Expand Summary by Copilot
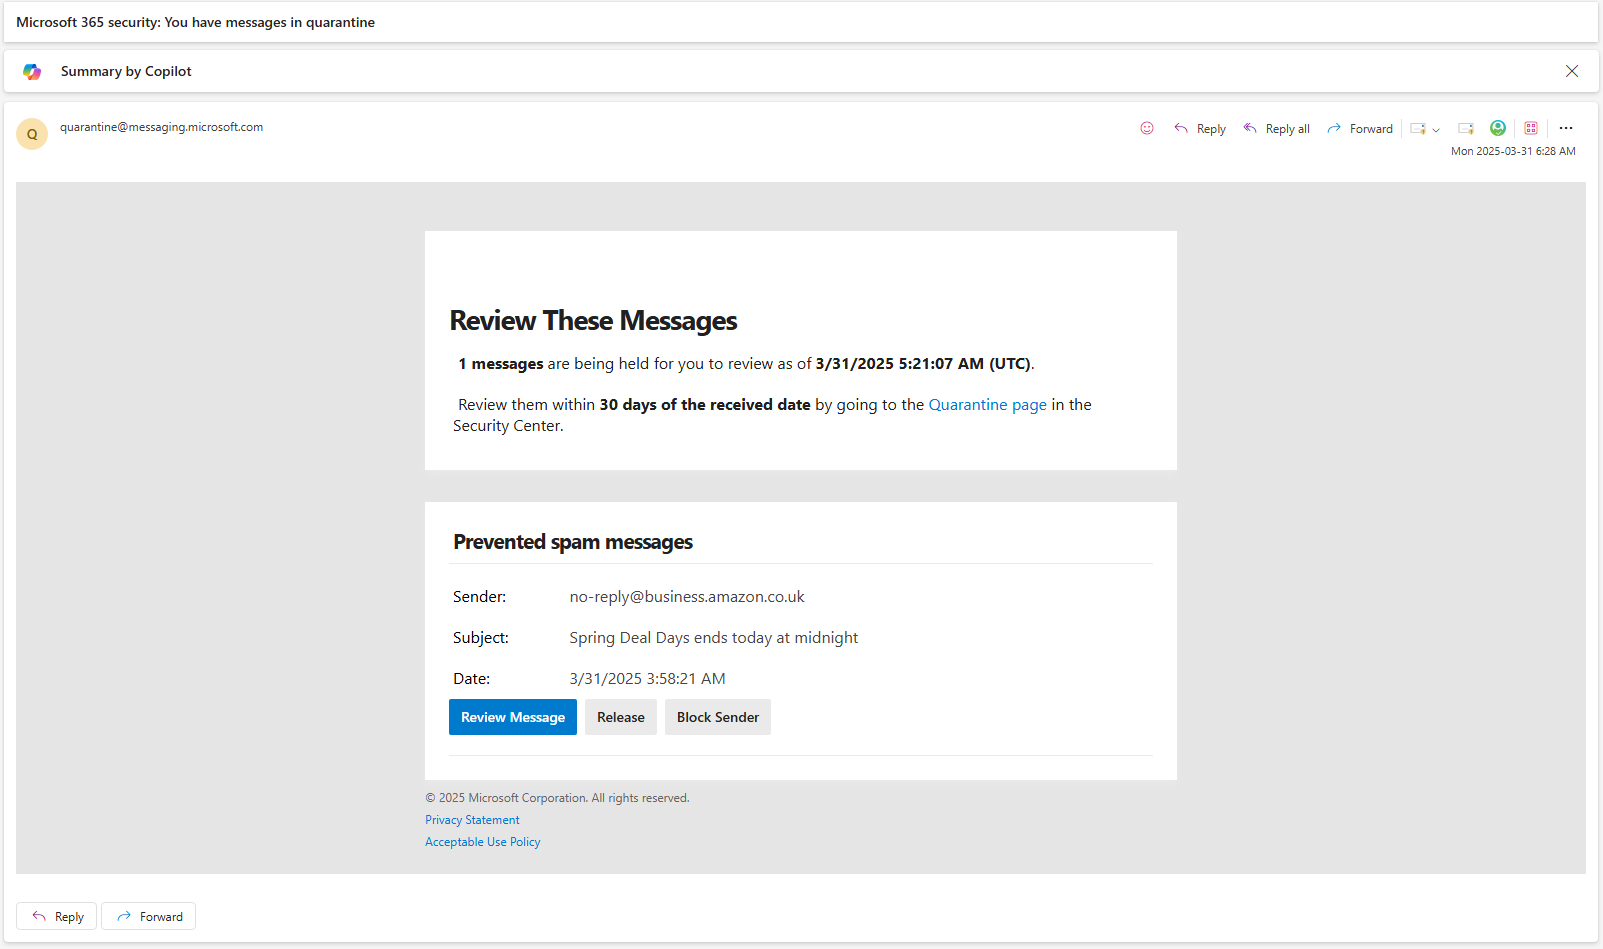The width and height of the screenshot is (1603, 949). point(126,71)
